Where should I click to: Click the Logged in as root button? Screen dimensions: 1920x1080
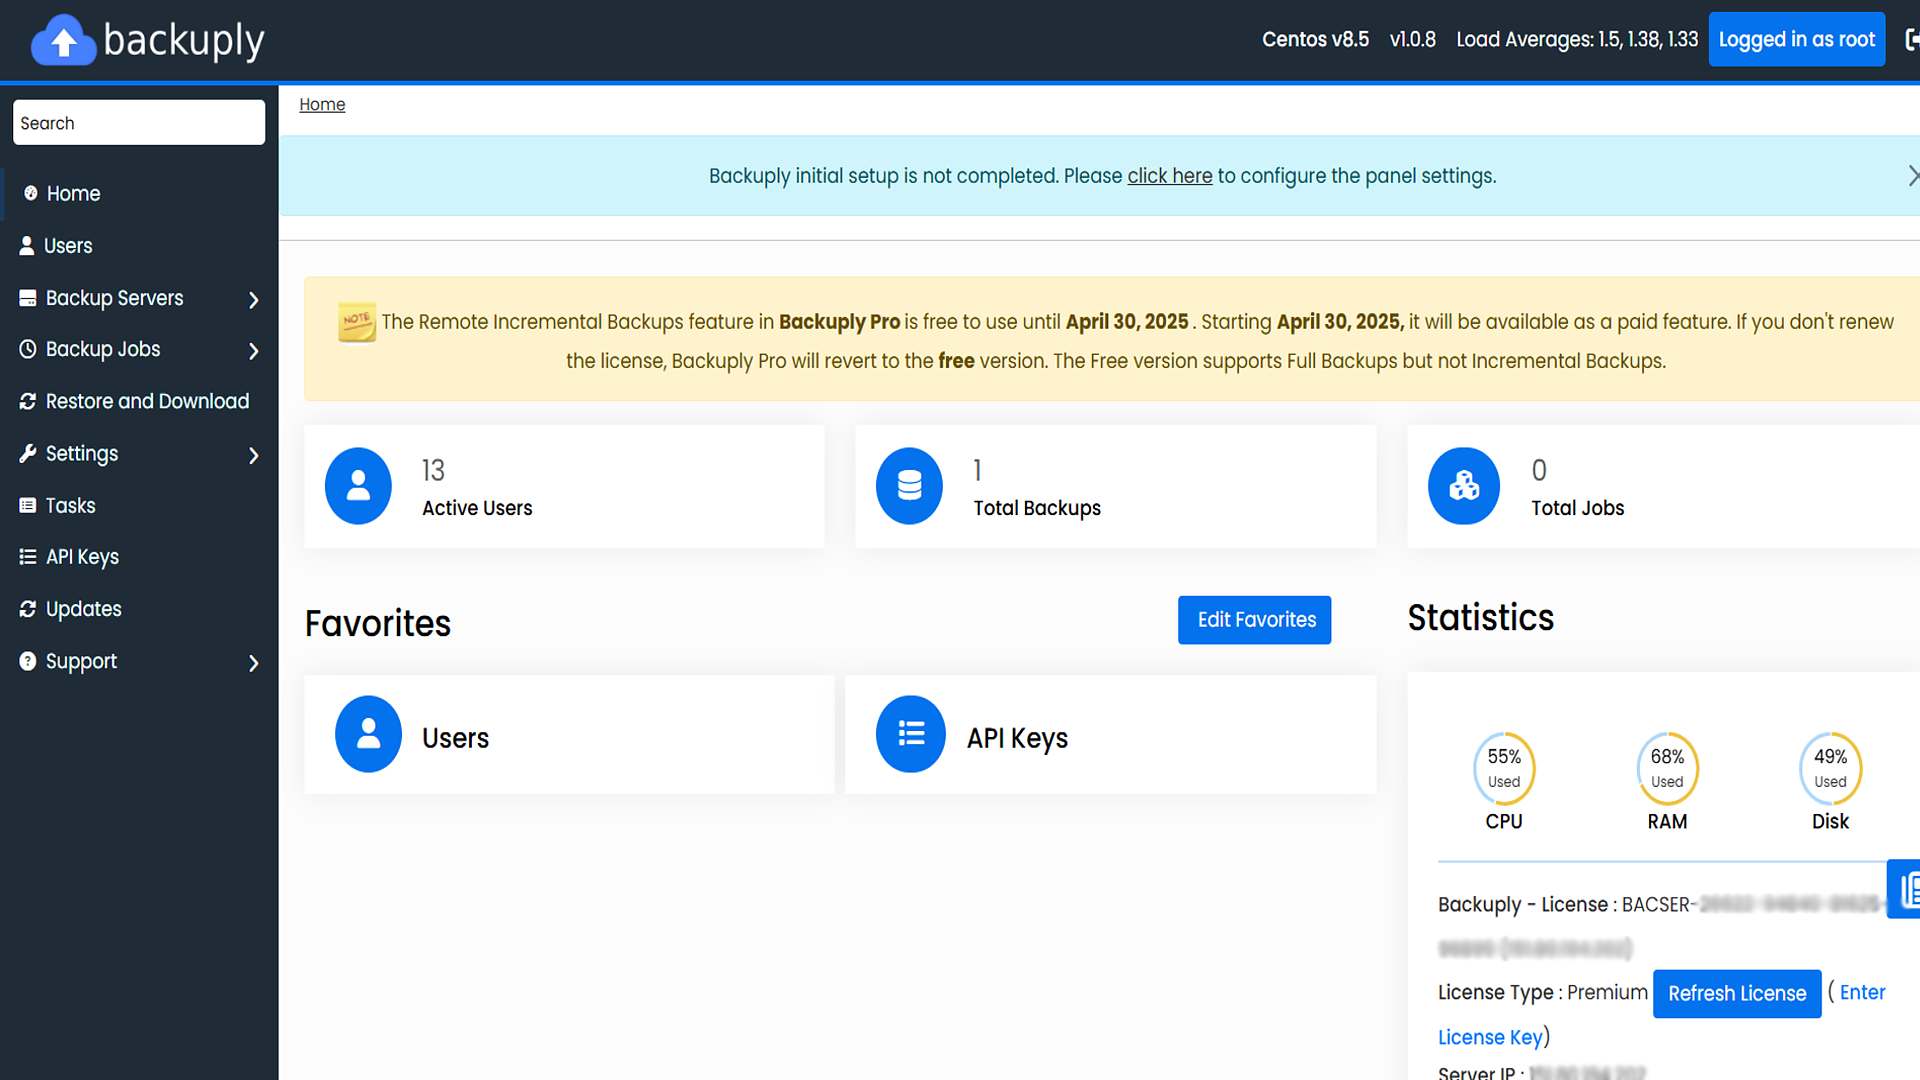pyautogui.click(x=1796, y=39)
